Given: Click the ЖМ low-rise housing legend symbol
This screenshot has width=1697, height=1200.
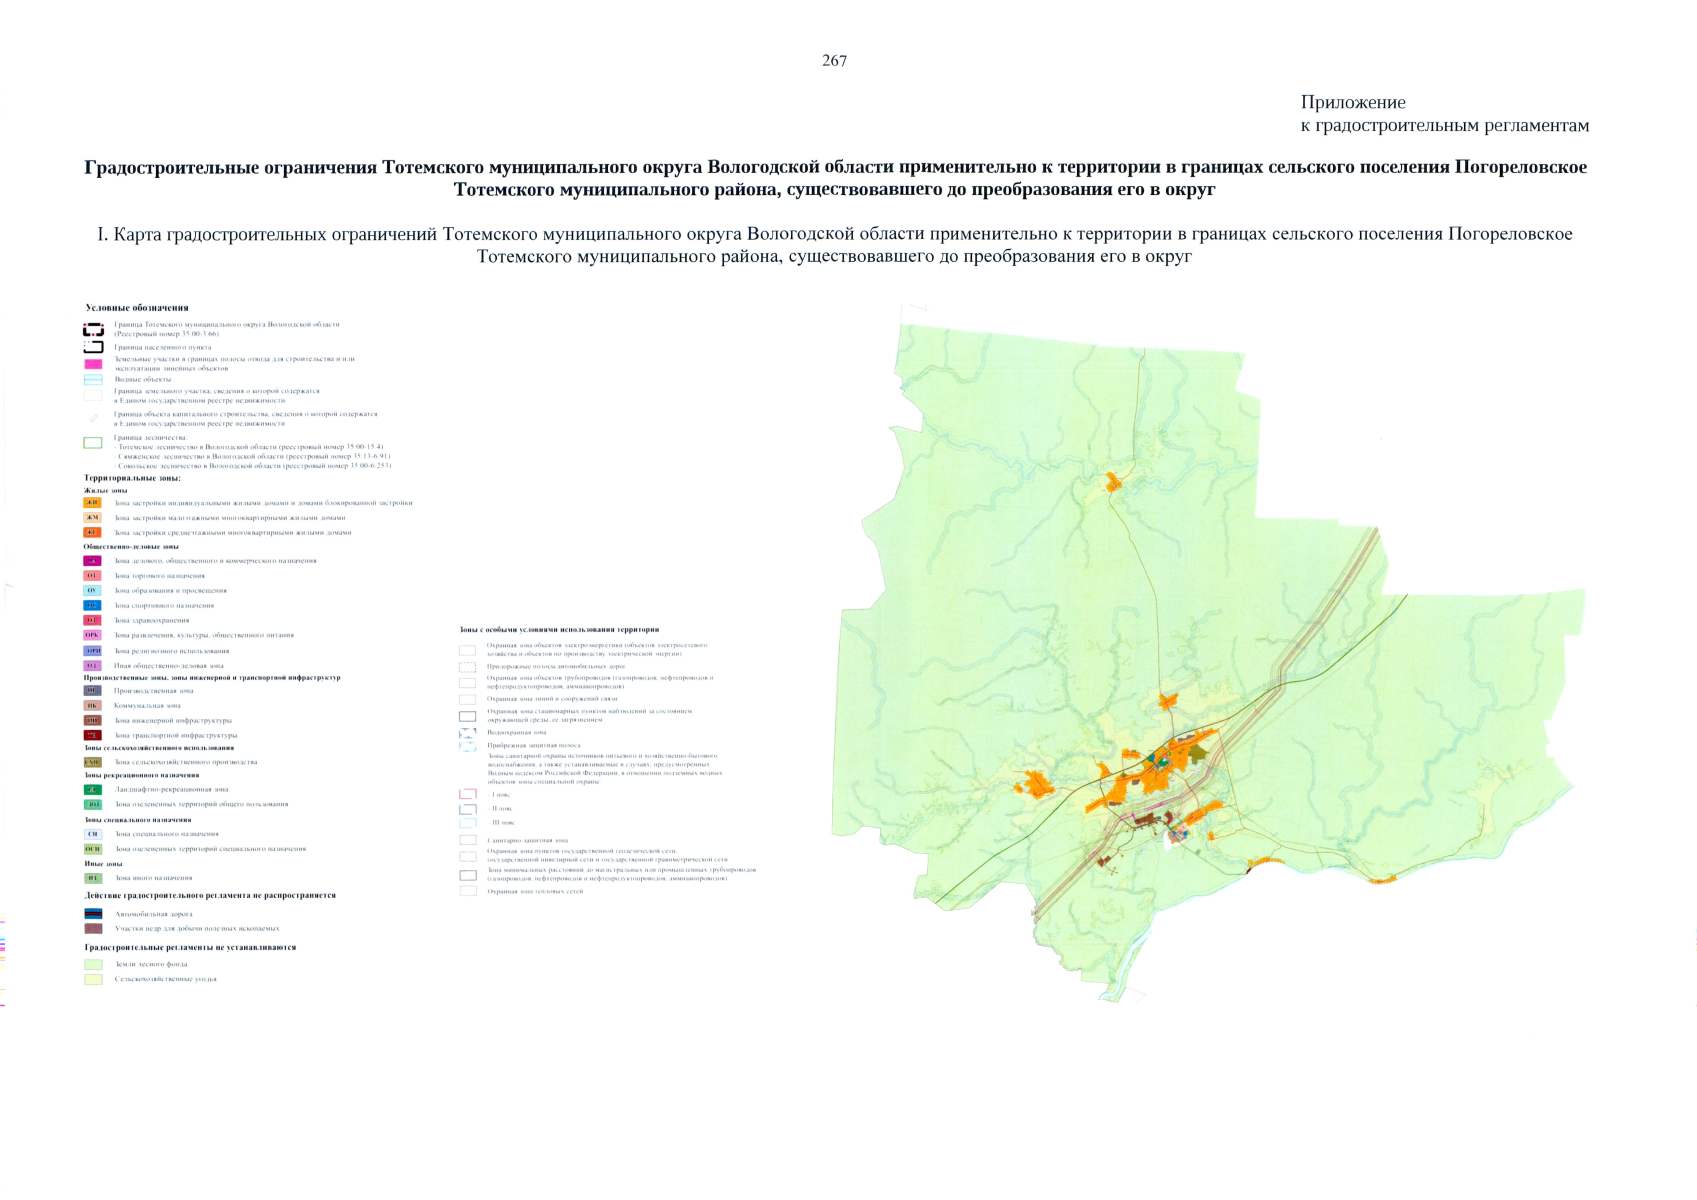Looking at the screenshot, I should click(x=92, y=518).
